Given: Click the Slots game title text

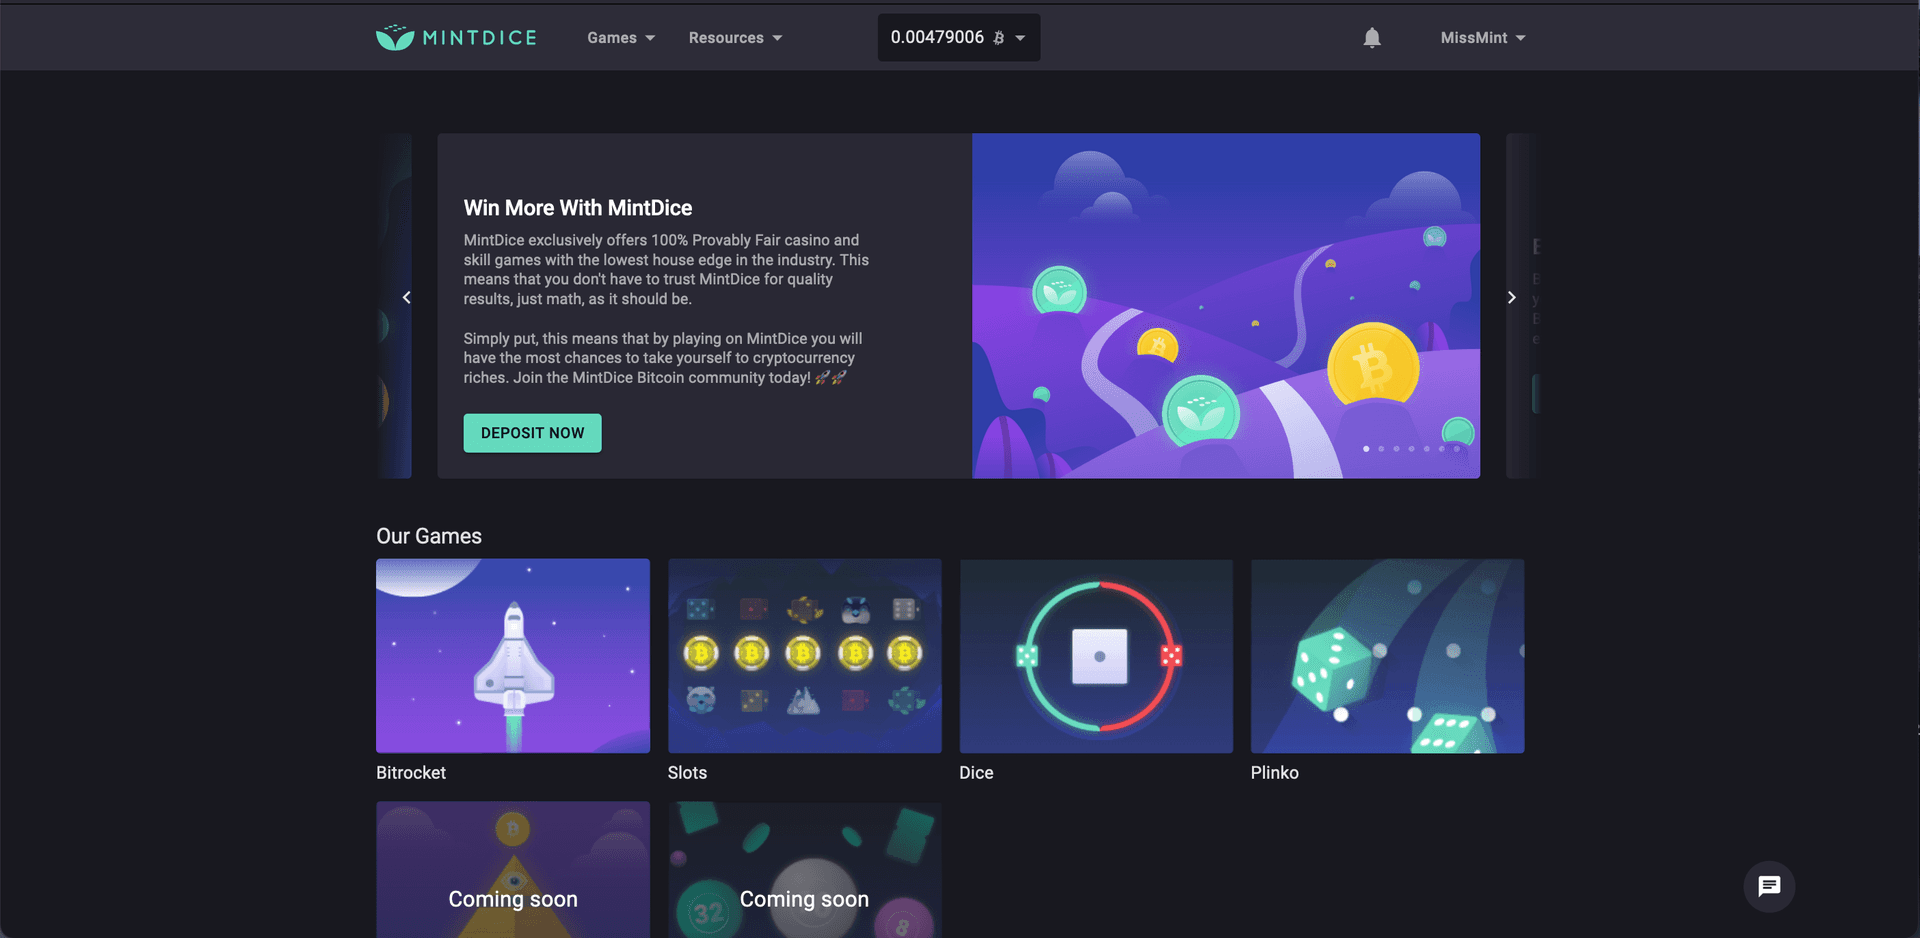Looking at the screenshot, I should point(687,773).
